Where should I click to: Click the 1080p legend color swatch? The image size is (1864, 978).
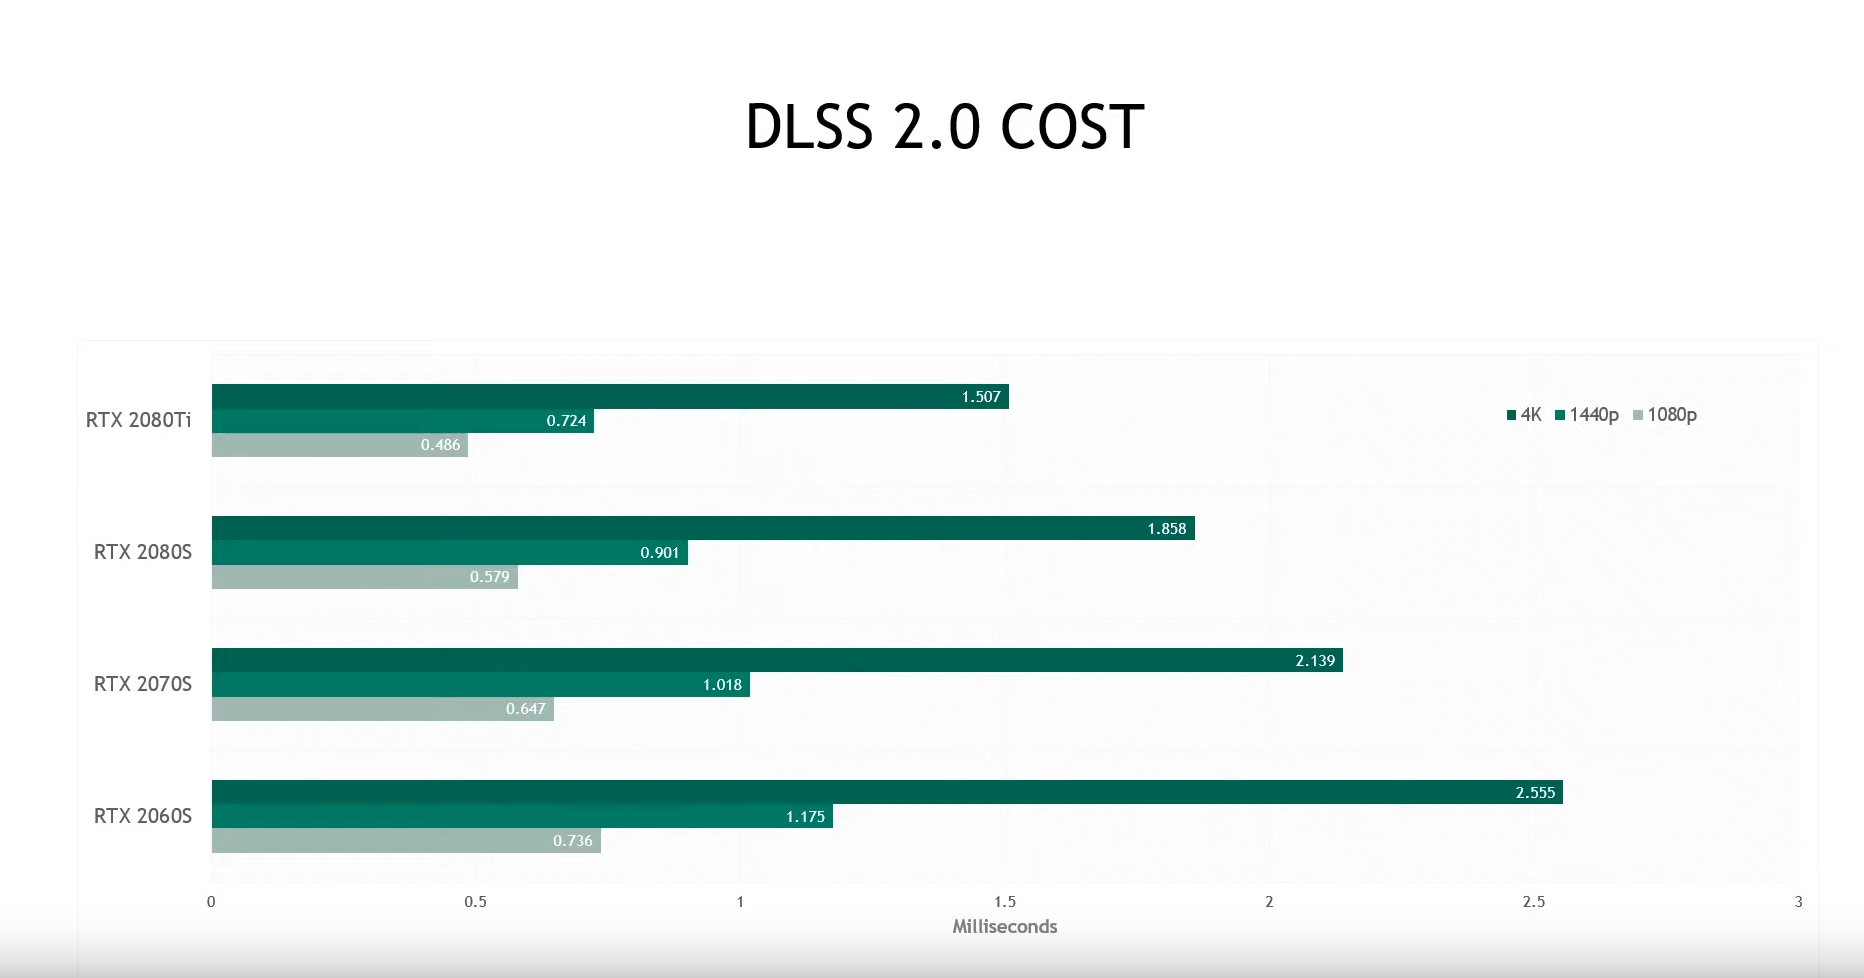[x=1638, y=415]
